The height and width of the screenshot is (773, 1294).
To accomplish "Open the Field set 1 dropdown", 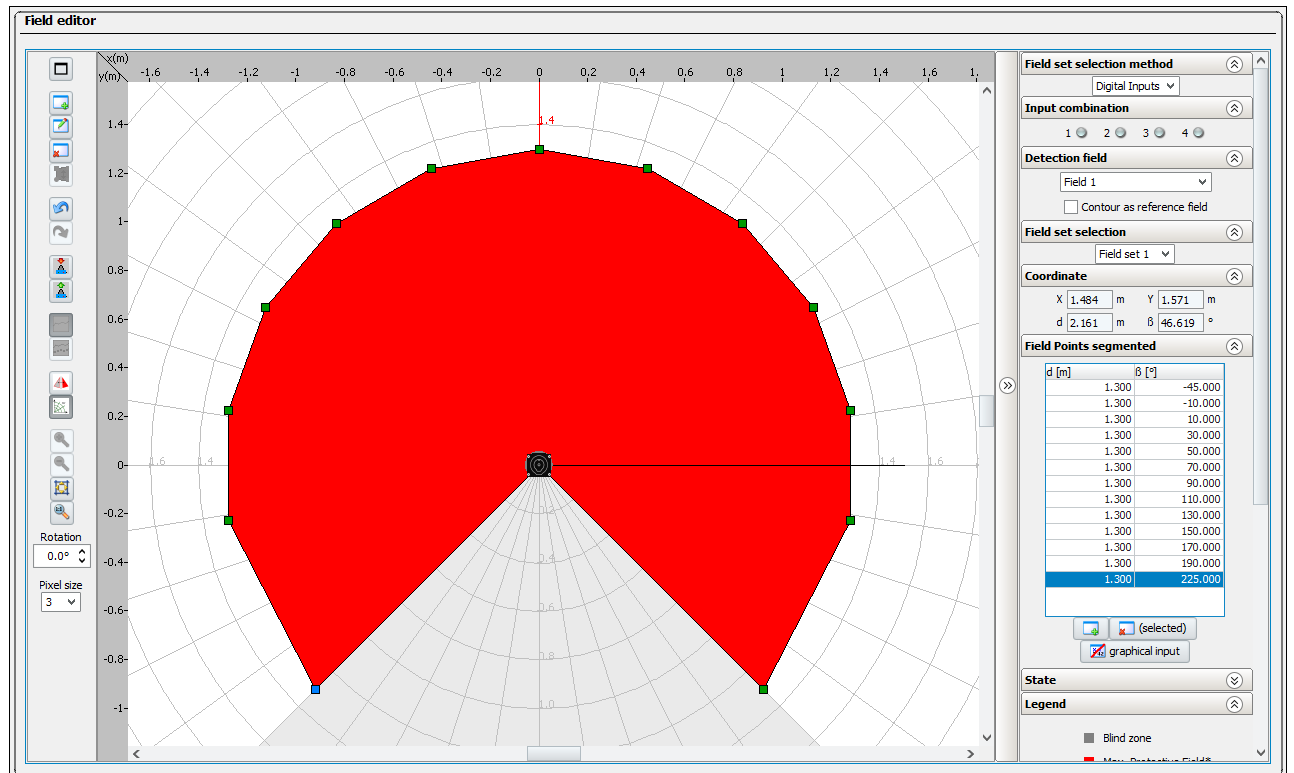I will pyautogui.click(x=1135, y=254).
